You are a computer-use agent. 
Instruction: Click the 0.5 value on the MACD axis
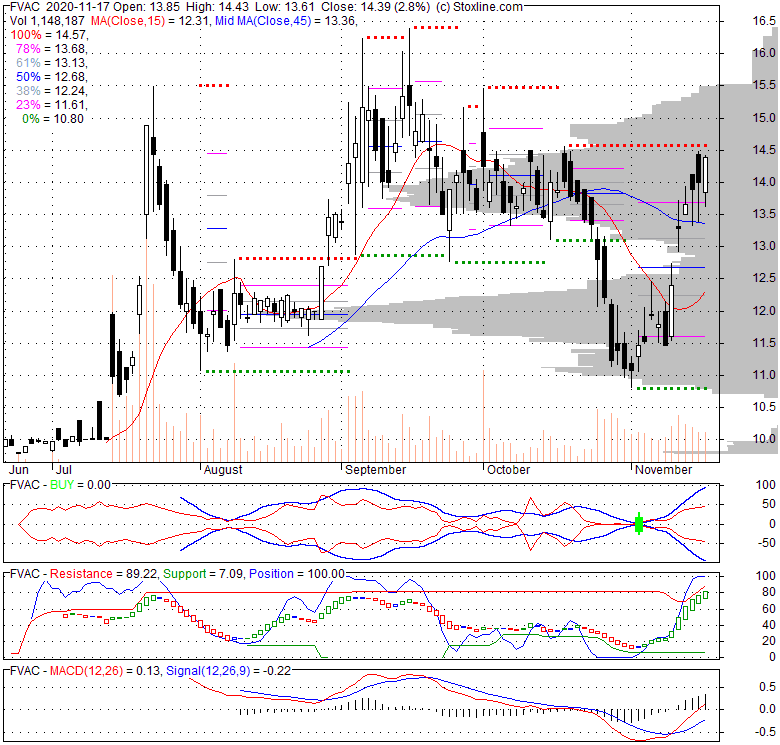769,687
